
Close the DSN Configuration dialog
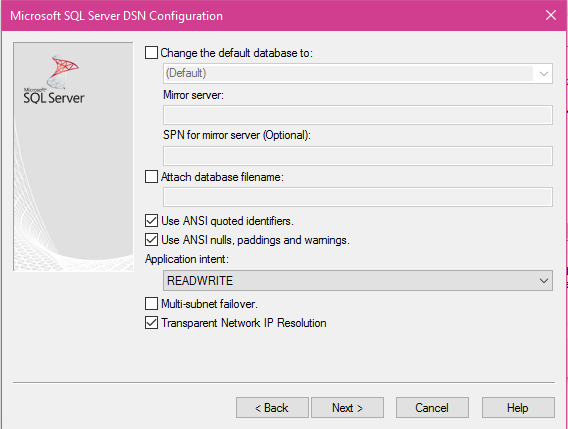[x=551, y=15]
